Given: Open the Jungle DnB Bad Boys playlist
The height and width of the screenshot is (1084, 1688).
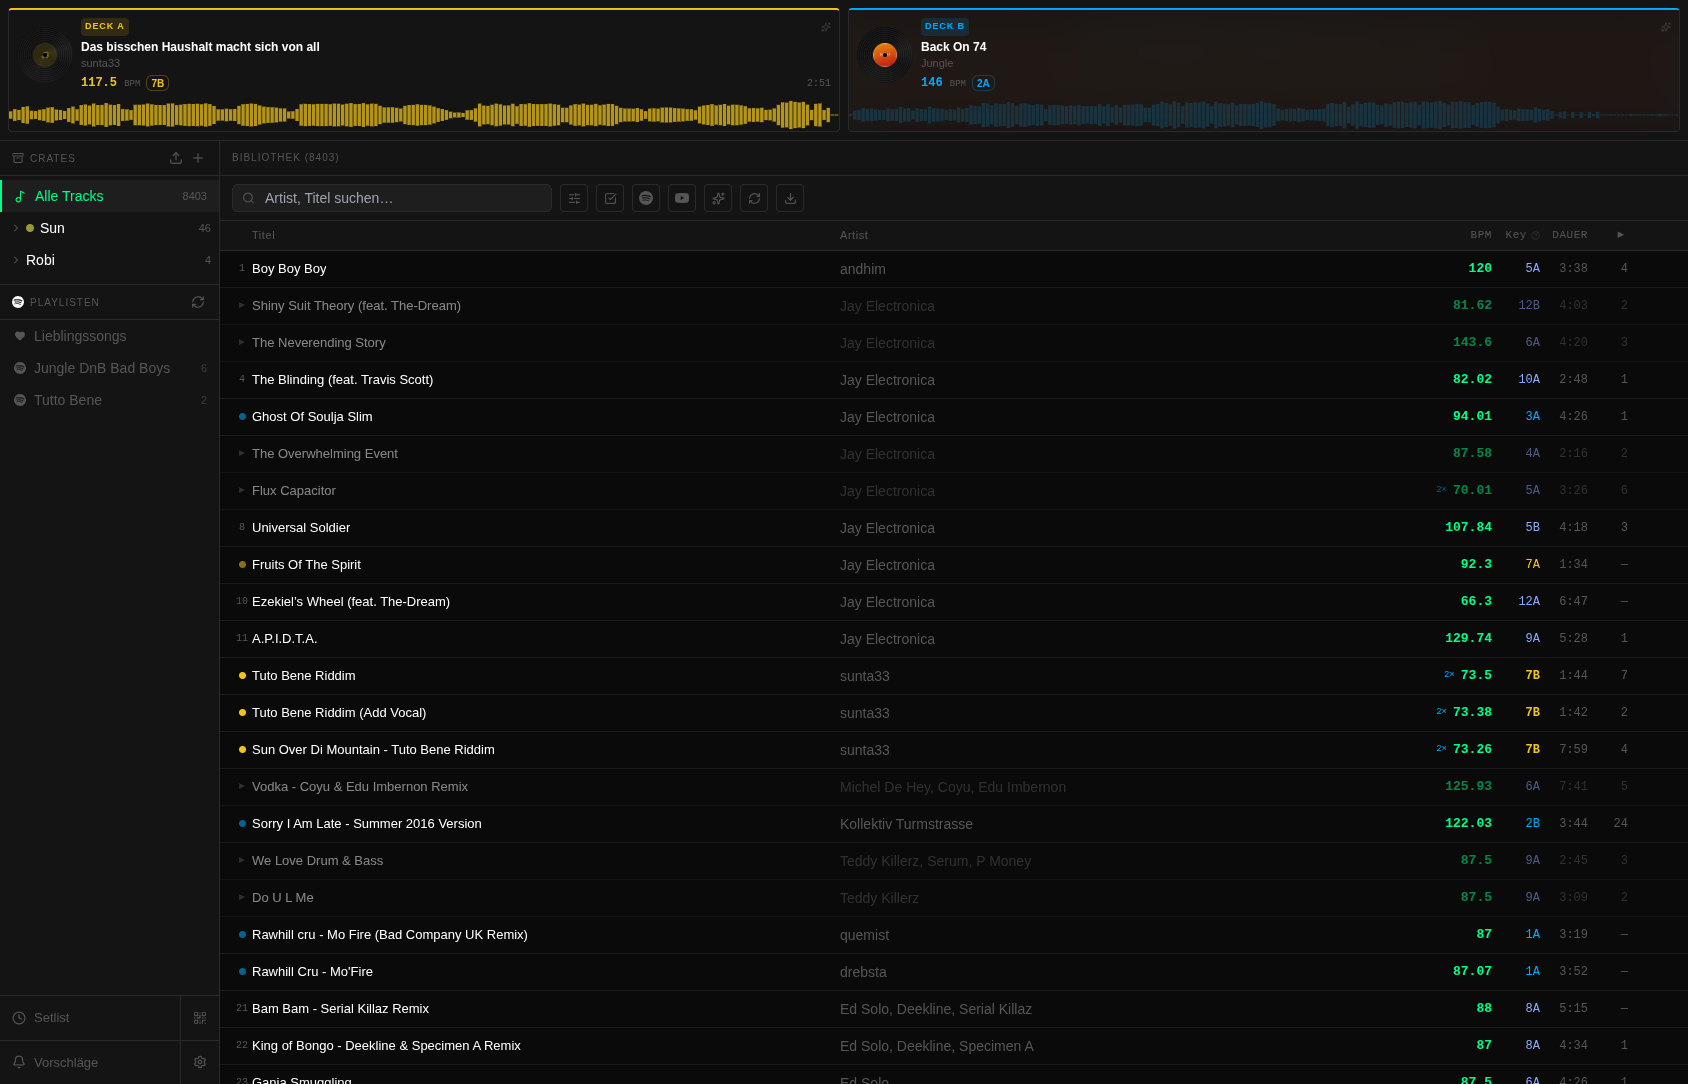Looking at the screenshot, I should [102, 368].
